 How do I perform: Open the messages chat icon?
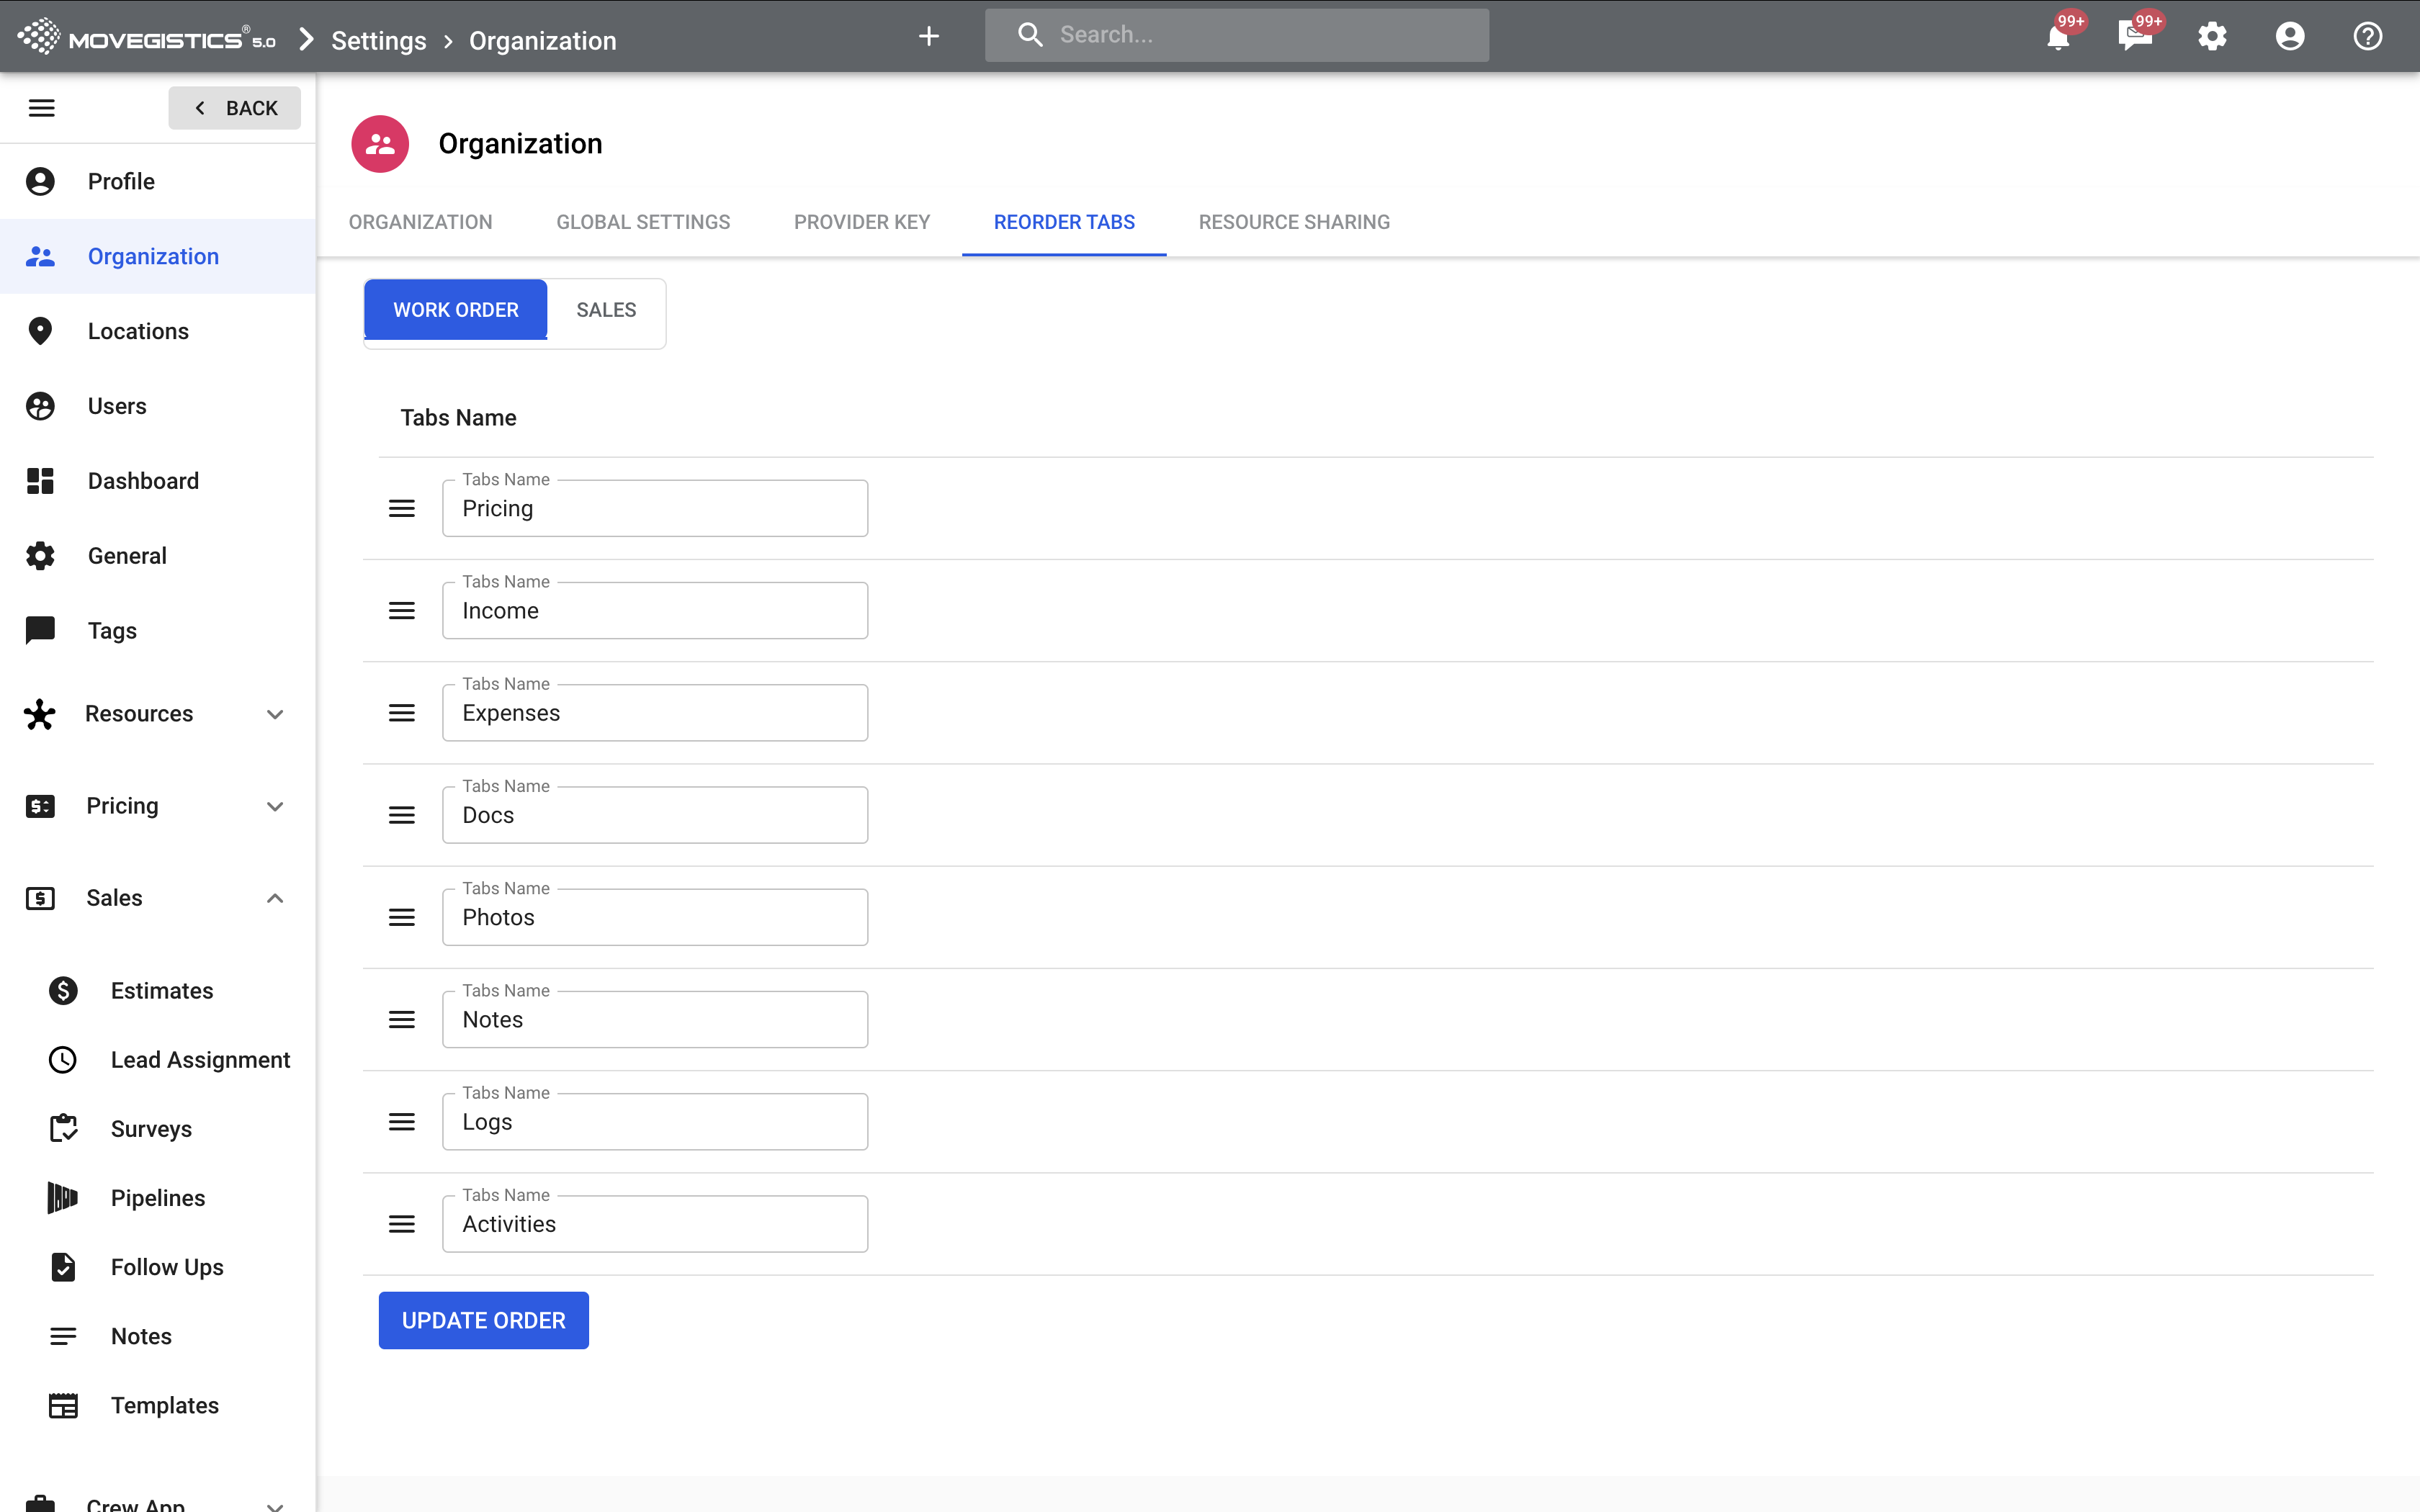[2134, 37]
